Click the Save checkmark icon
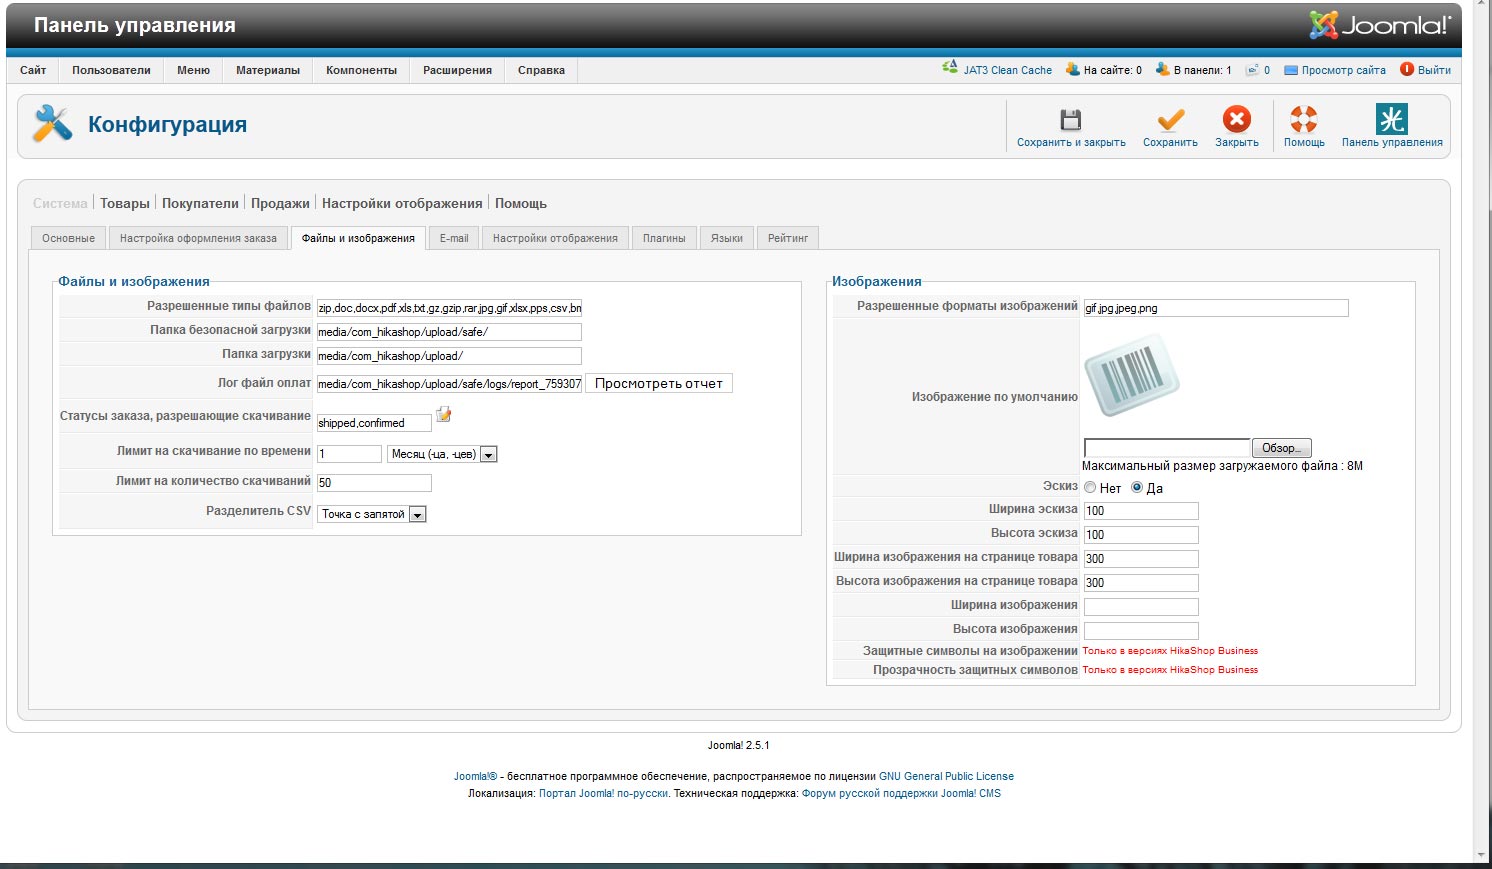 pyautogui.click(x=1170, y=120)
